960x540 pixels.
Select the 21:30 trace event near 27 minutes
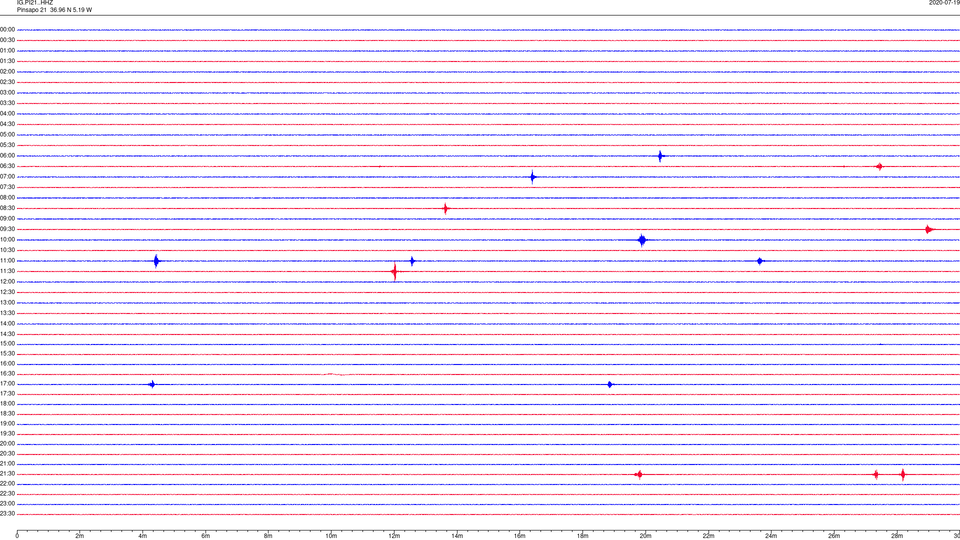tap(876, 474)
